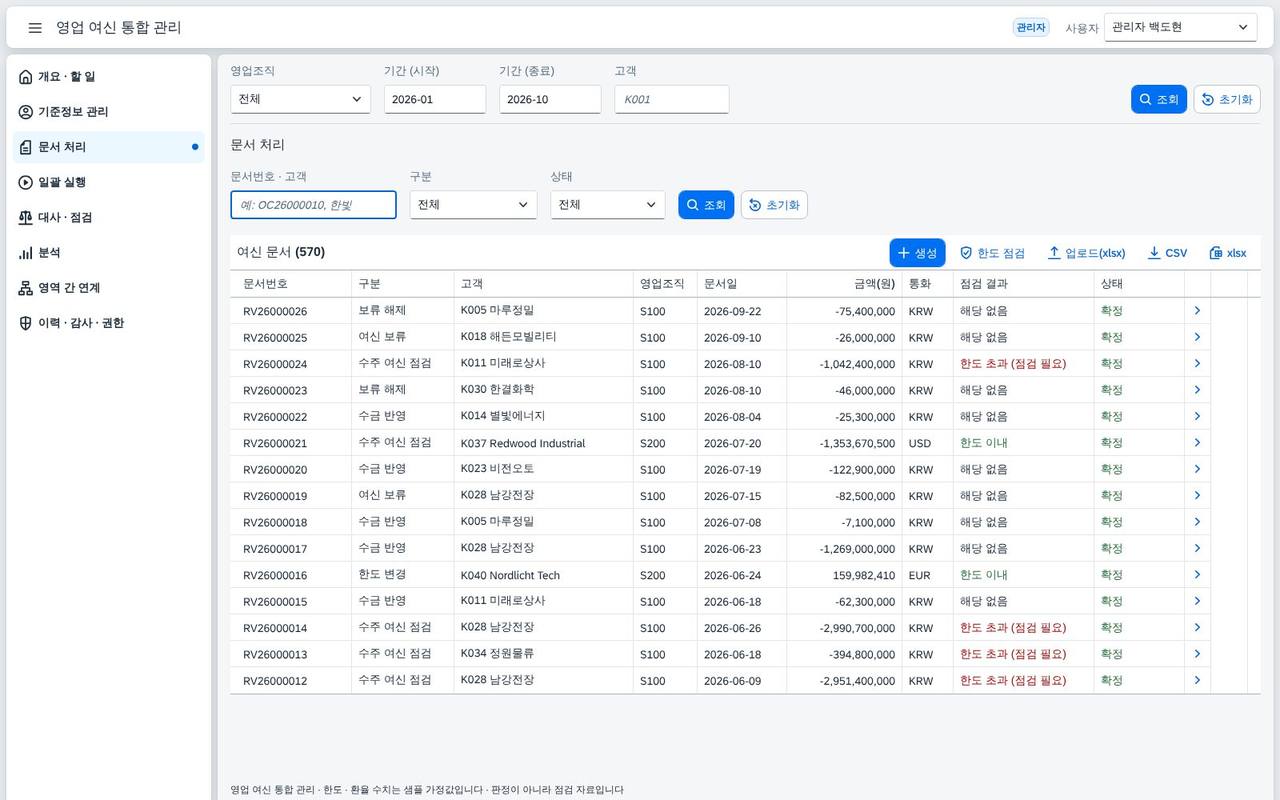1280x800 pixels.
Task: Select document number RV26000017
Action: (275, 549)
